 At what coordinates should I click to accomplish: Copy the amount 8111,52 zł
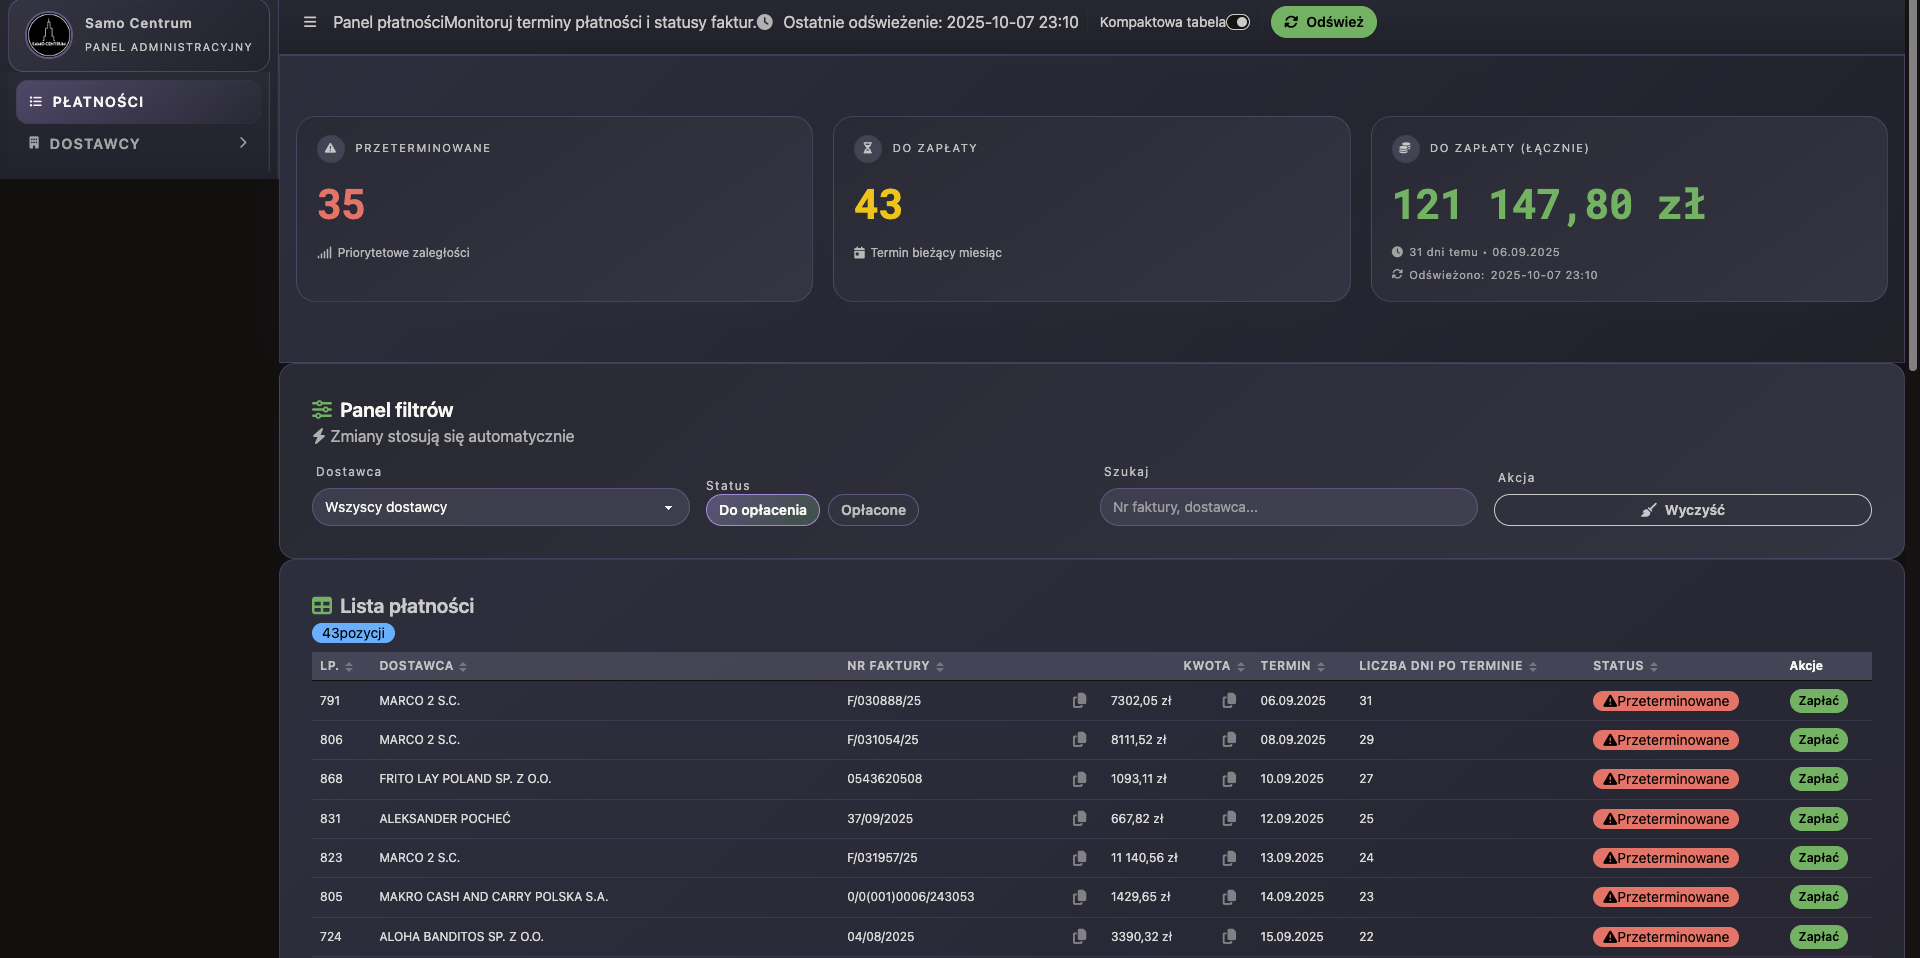1229,740
